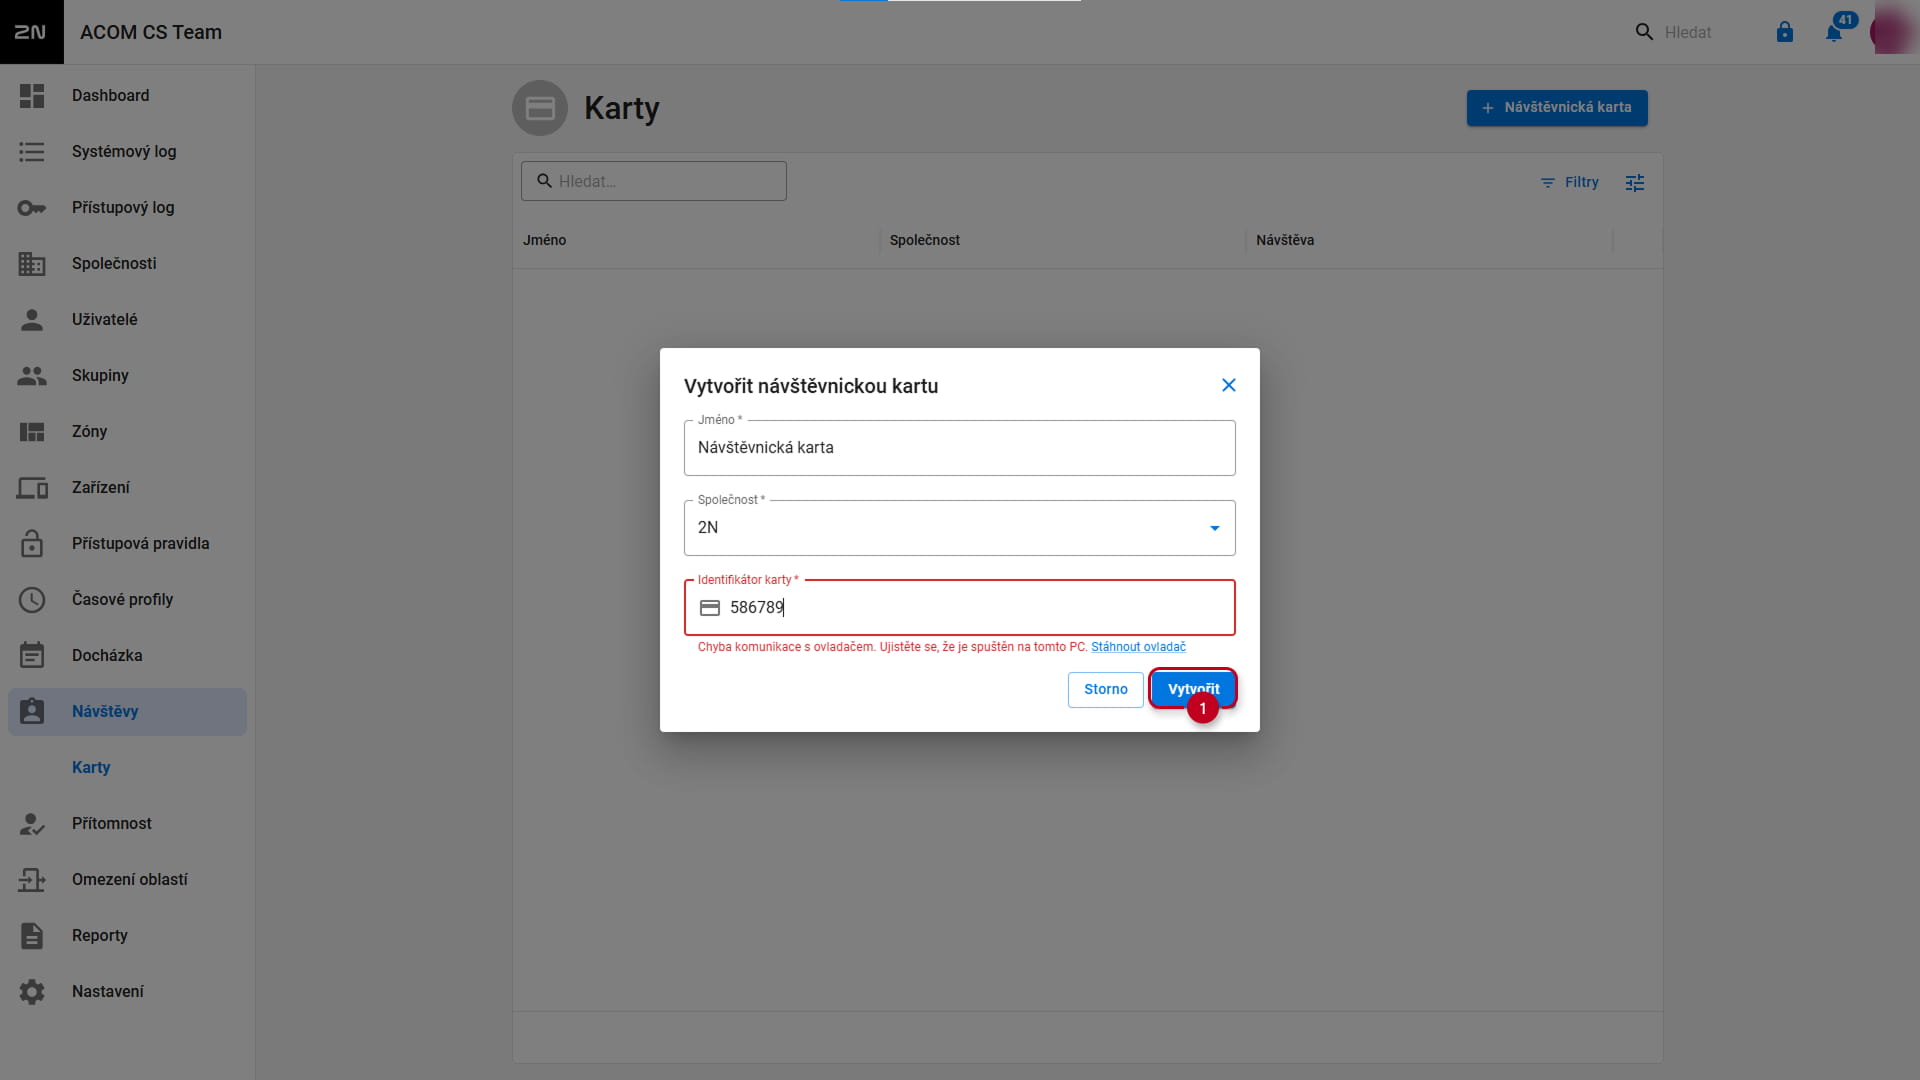Open Přístupová pravidla menu text
The width and height of the screenshot is (1920, 1080).
click(x=141, y=544)
